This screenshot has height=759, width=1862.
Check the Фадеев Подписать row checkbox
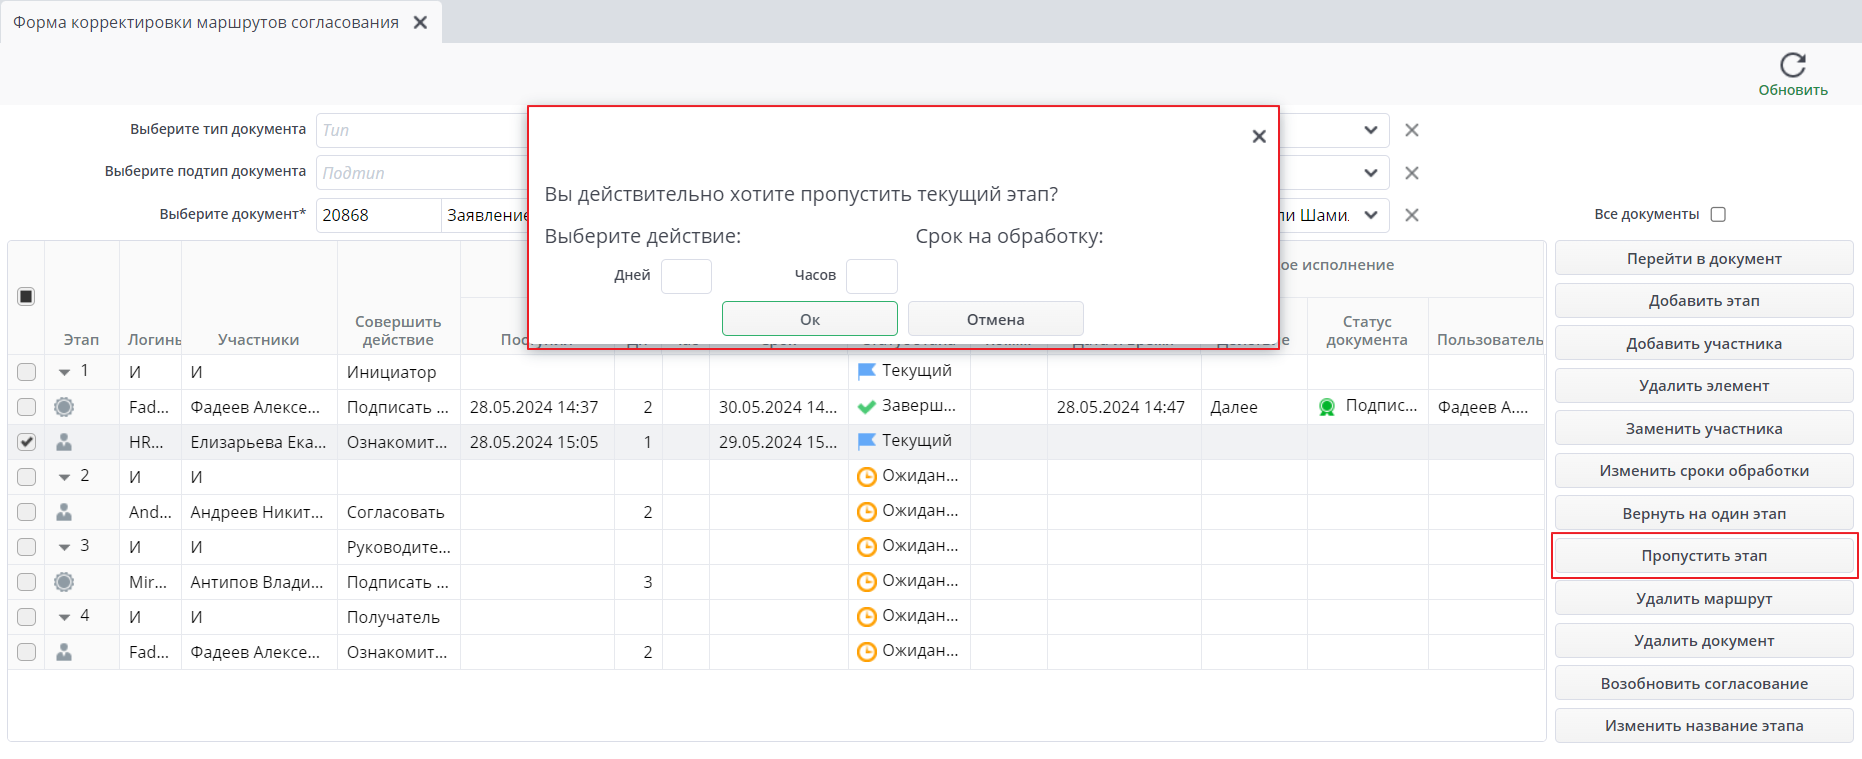coord(26,407)
